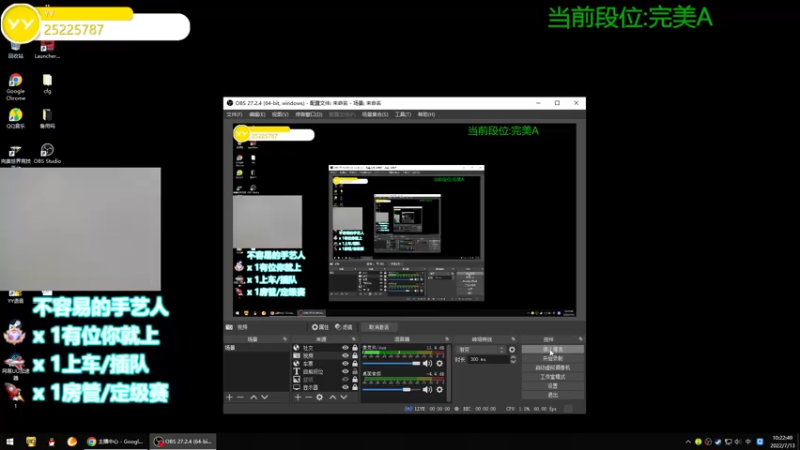Pop out the 场景 dock panel
Viewport: 800px width, 450px height.
point(285,339)
